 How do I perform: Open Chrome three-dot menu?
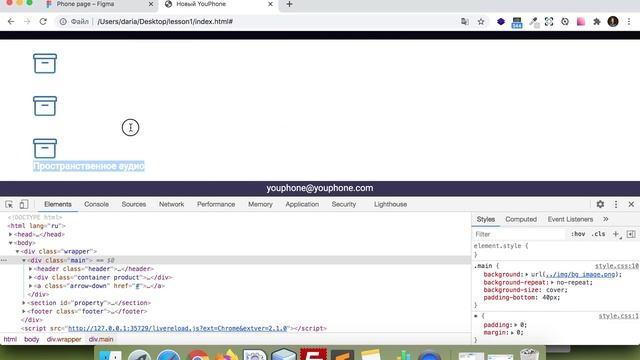tap(629, 22)
